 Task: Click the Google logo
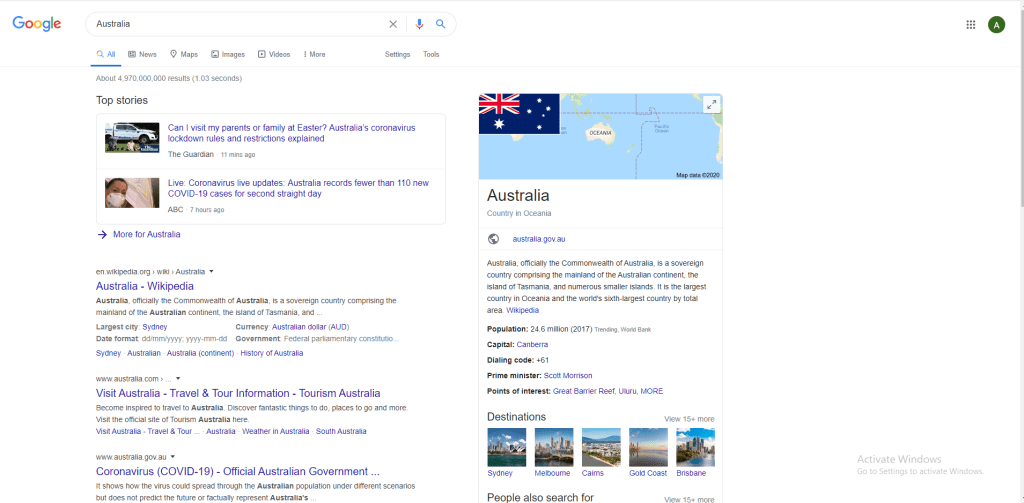click(x=37, y=24)
